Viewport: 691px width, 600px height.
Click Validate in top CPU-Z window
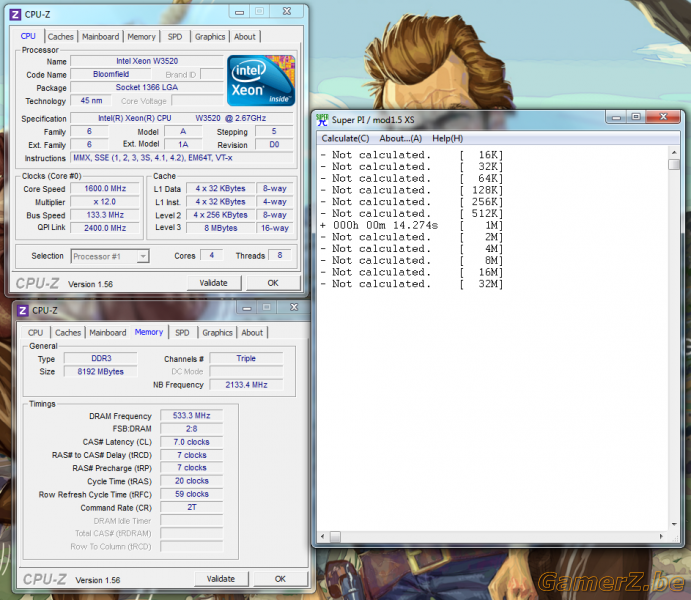tap(214, 283)
